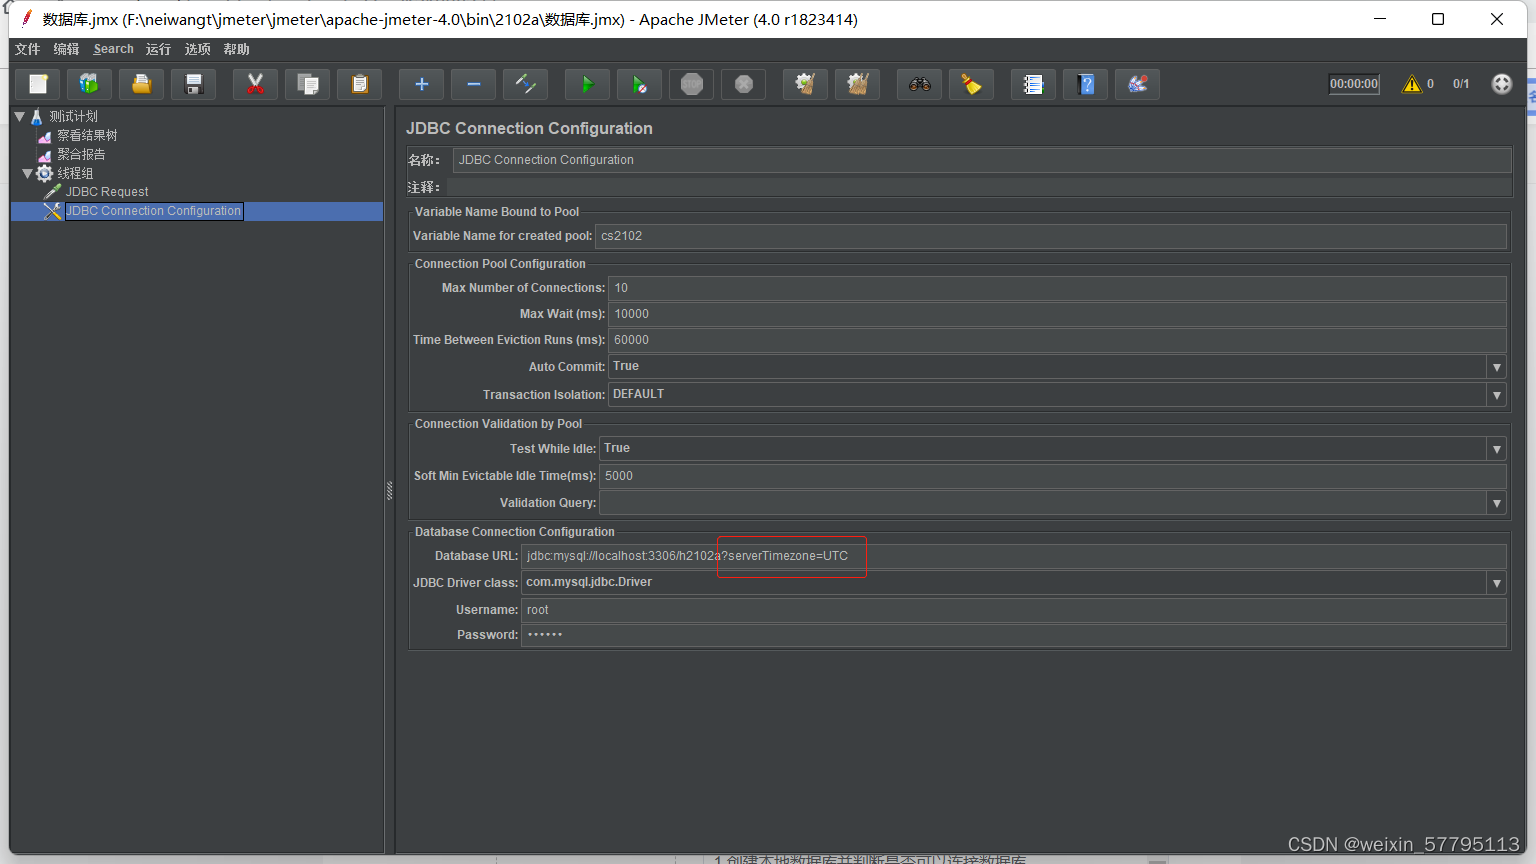
Task: Click the Paste clipboard icon
Action: [360, 84]
